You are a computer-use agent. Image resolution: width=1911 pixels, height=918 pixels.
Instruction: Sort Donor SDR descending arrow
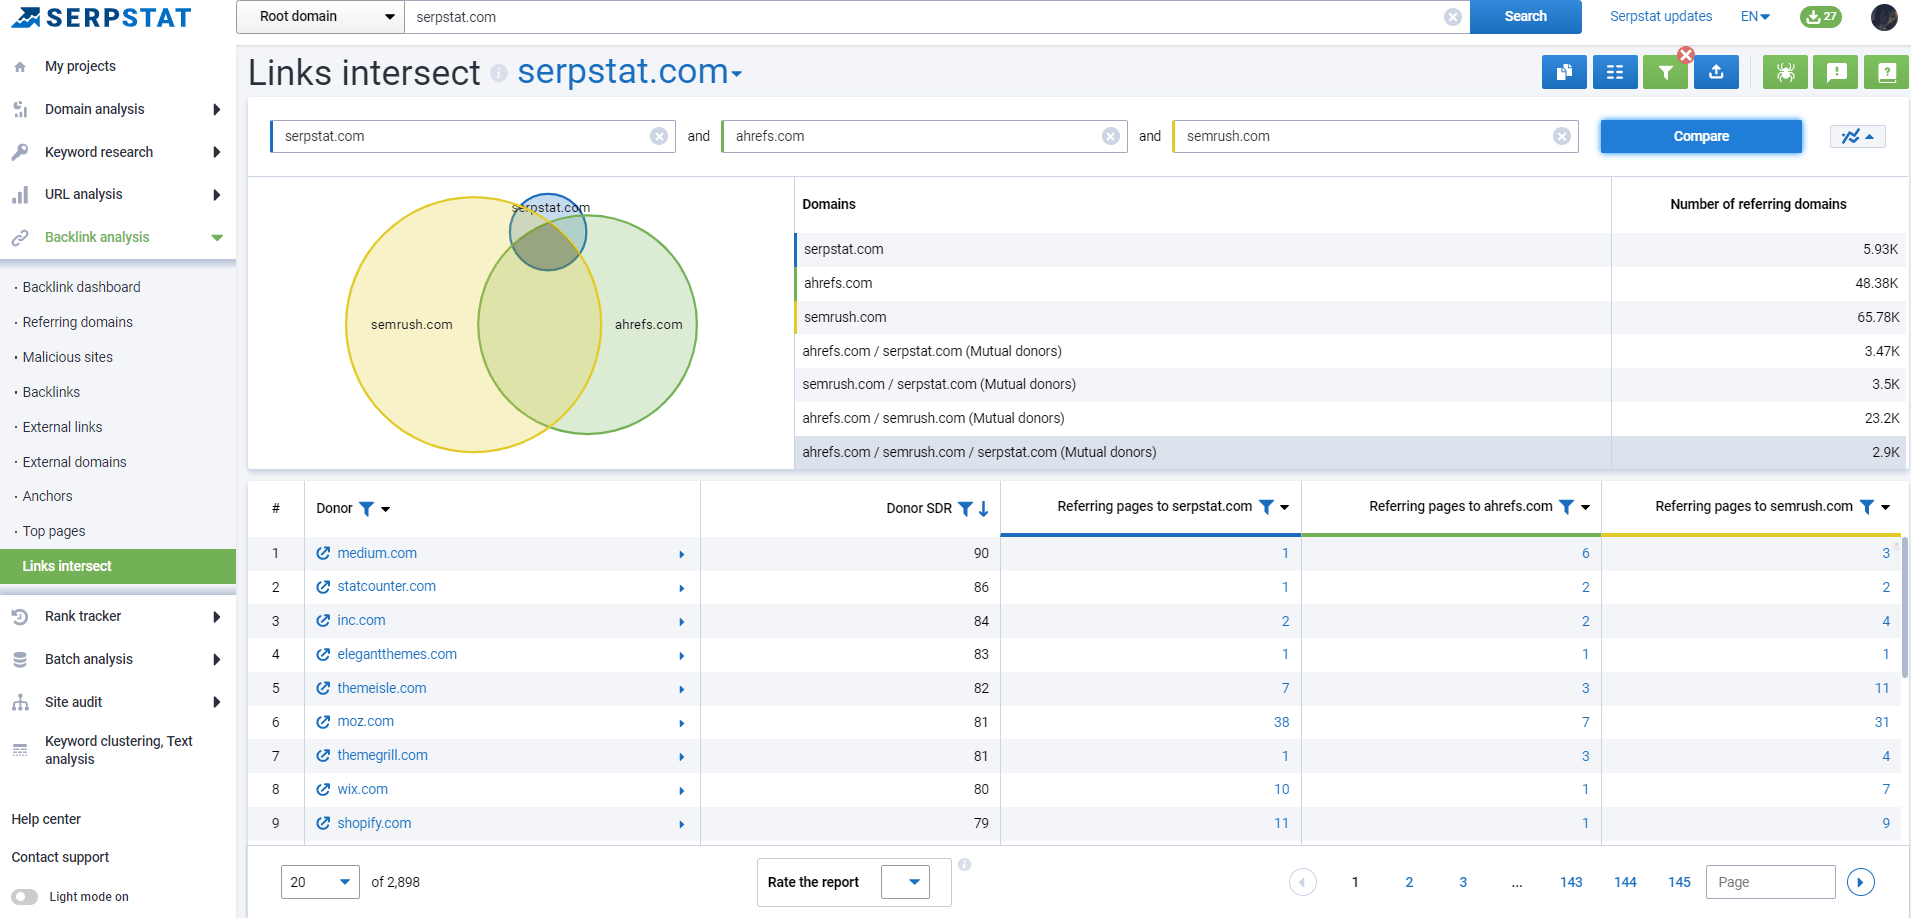pos(984,509)
